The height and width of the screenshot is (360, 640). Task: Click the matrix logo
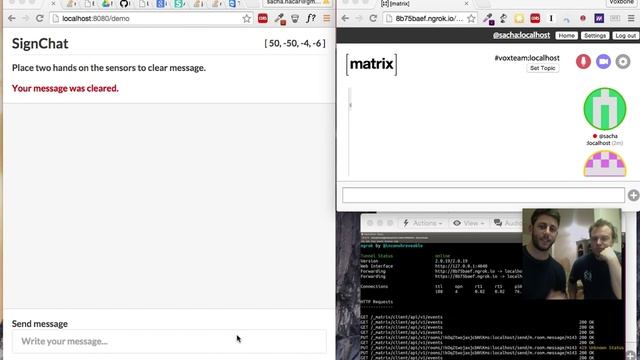tap(371, 64)
